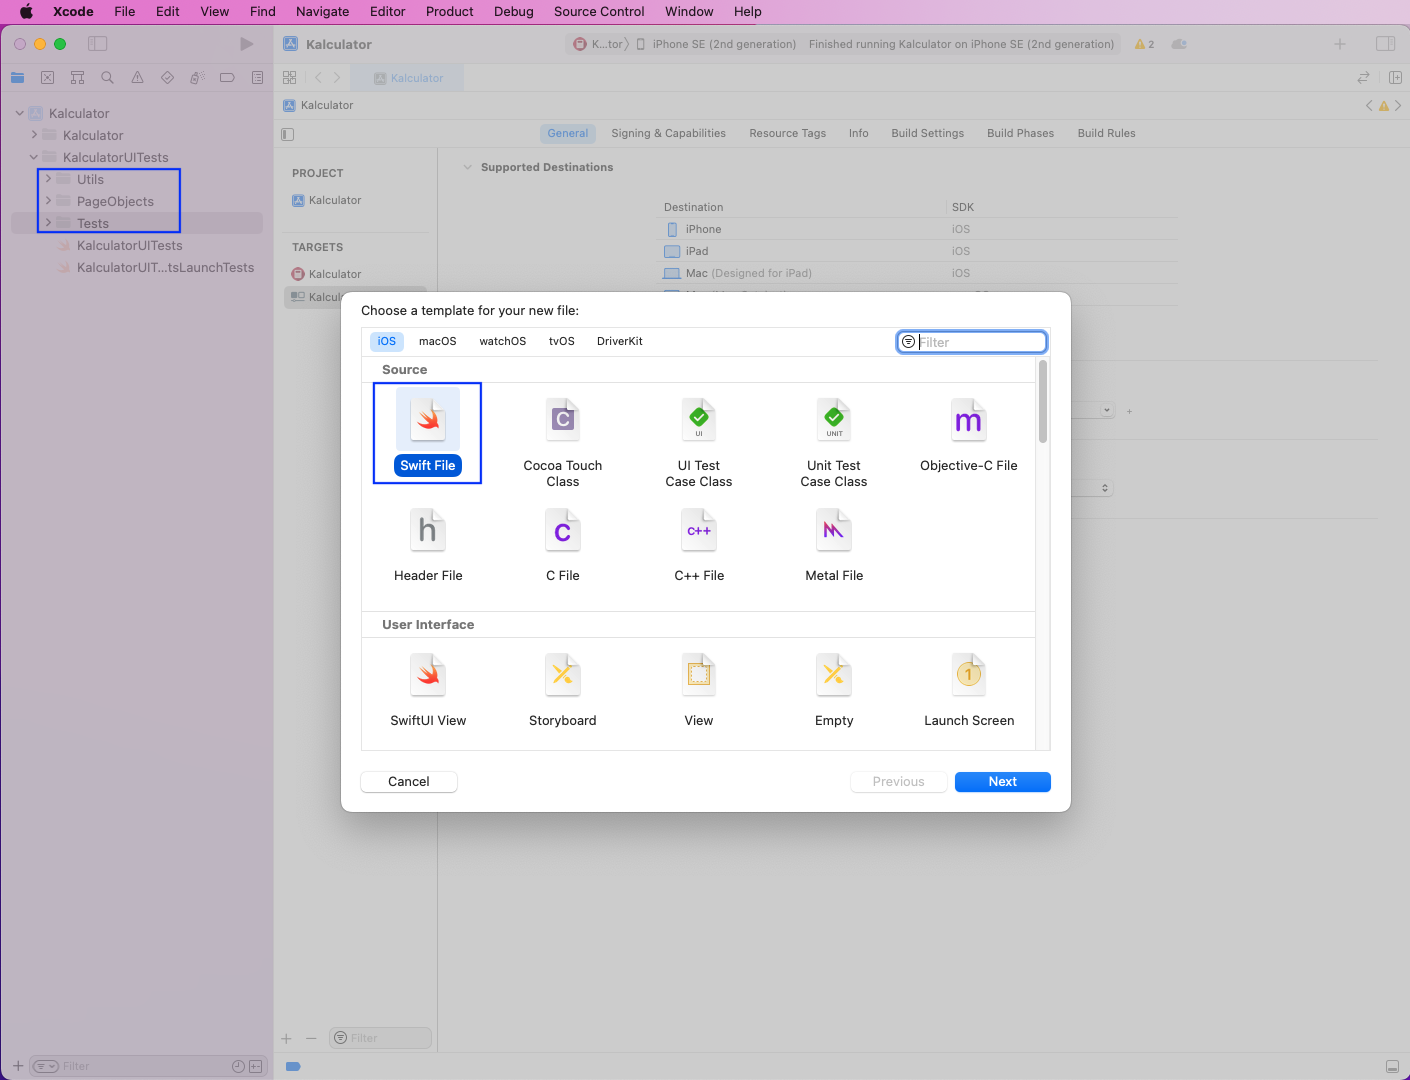Collapse the KalculatorUITests group
The width and height of the screenshot is (1410, 1080).
pos(34,157)
